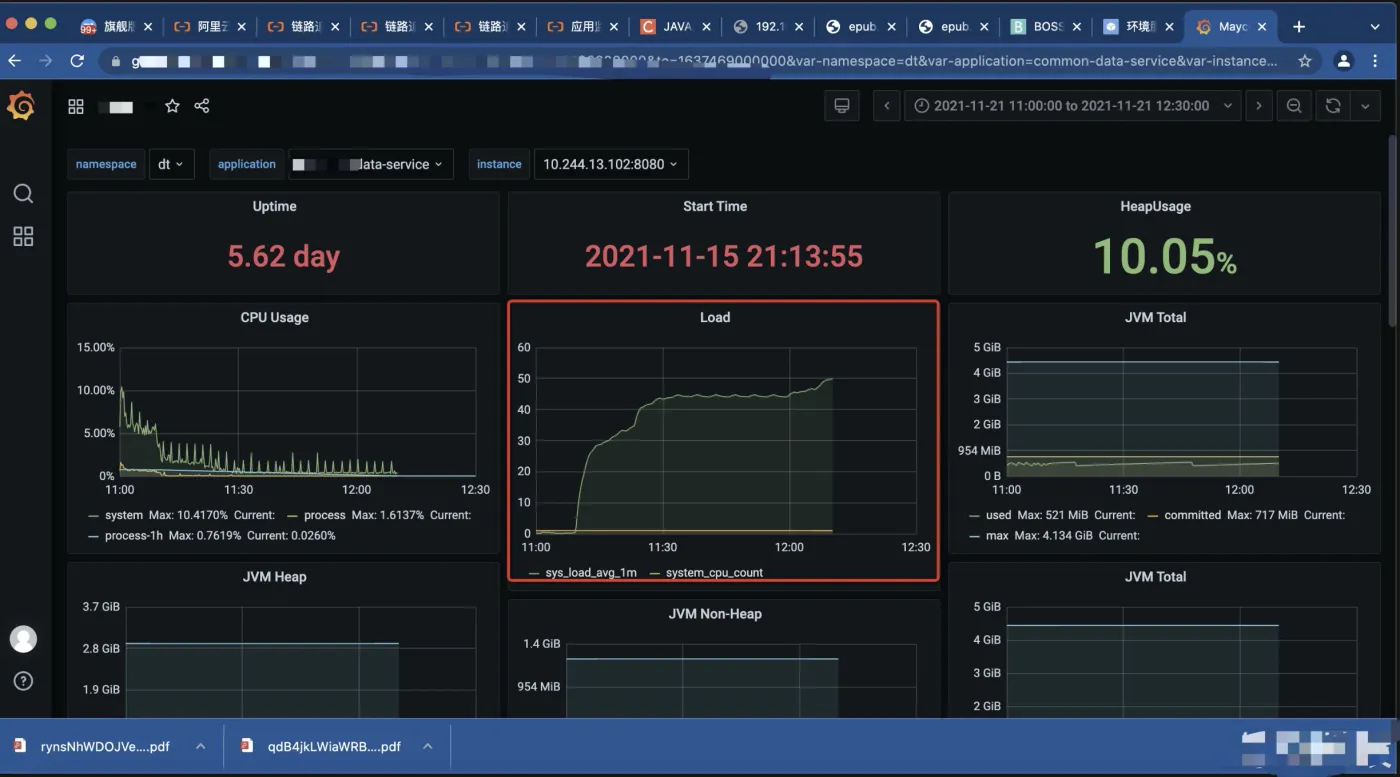The height and width of the screenshot is (777, 1400).
Task: Expand options for qdB4jkLWiaWRB download
Action: [427, 746]
